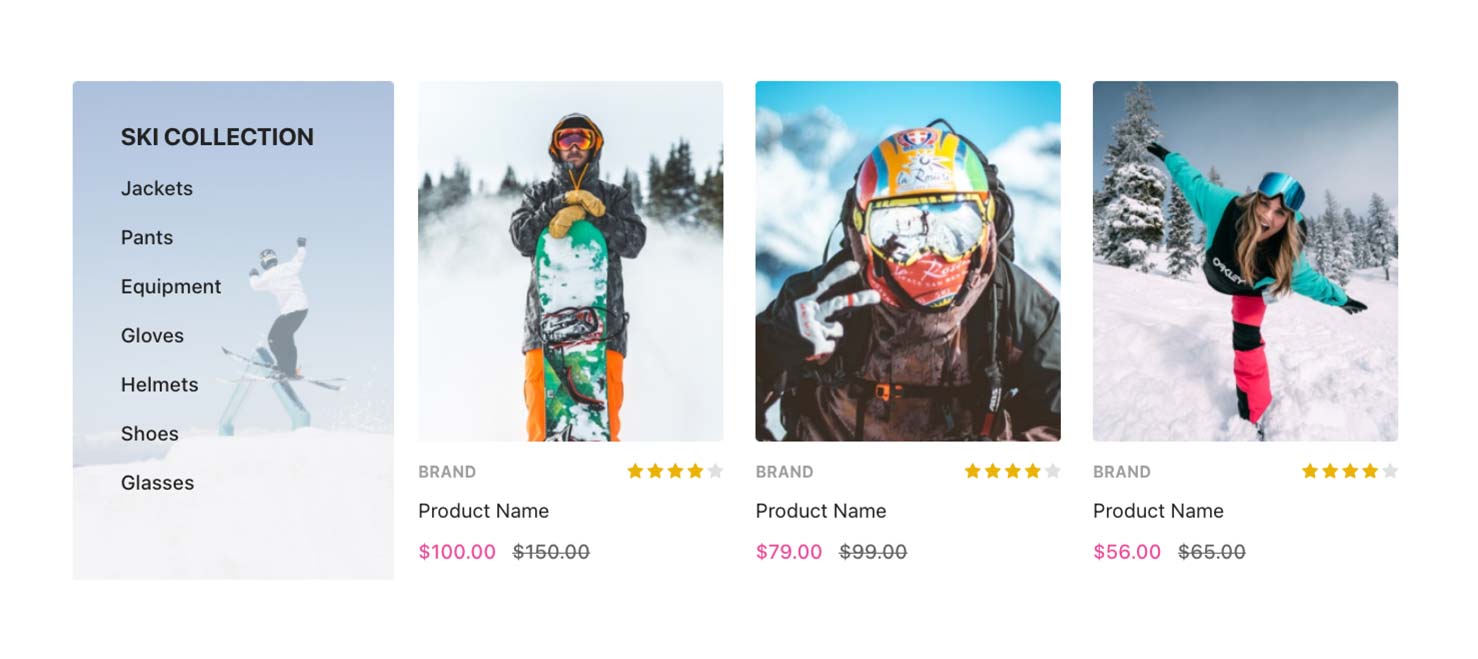1478x659 pixels.
Task: Select Pants in Ski Collection menu
Action: (147, 237)
